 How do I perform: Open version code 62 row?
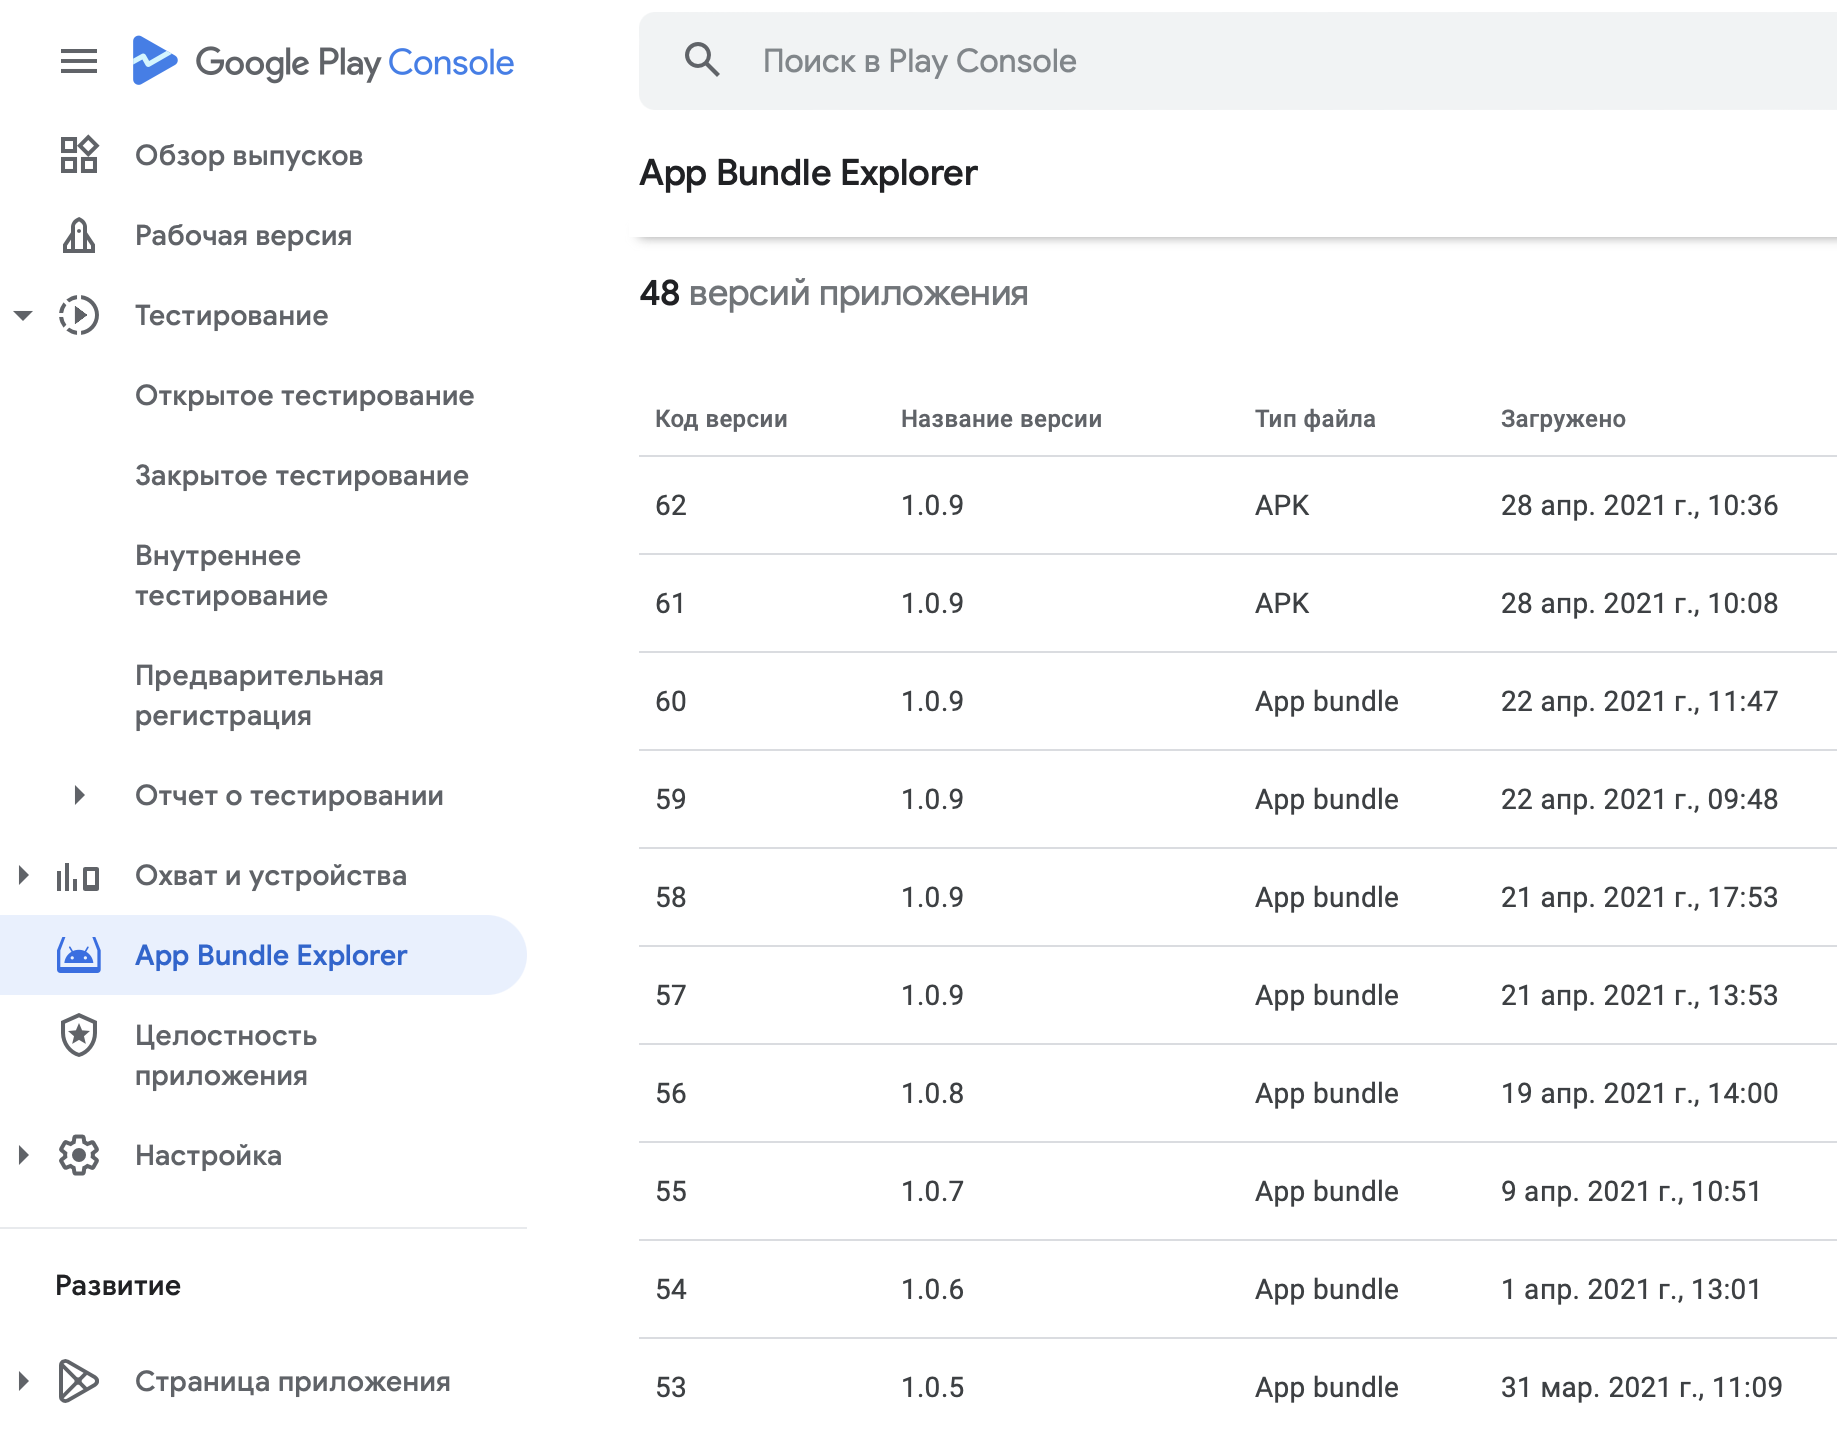[1238, 505]
